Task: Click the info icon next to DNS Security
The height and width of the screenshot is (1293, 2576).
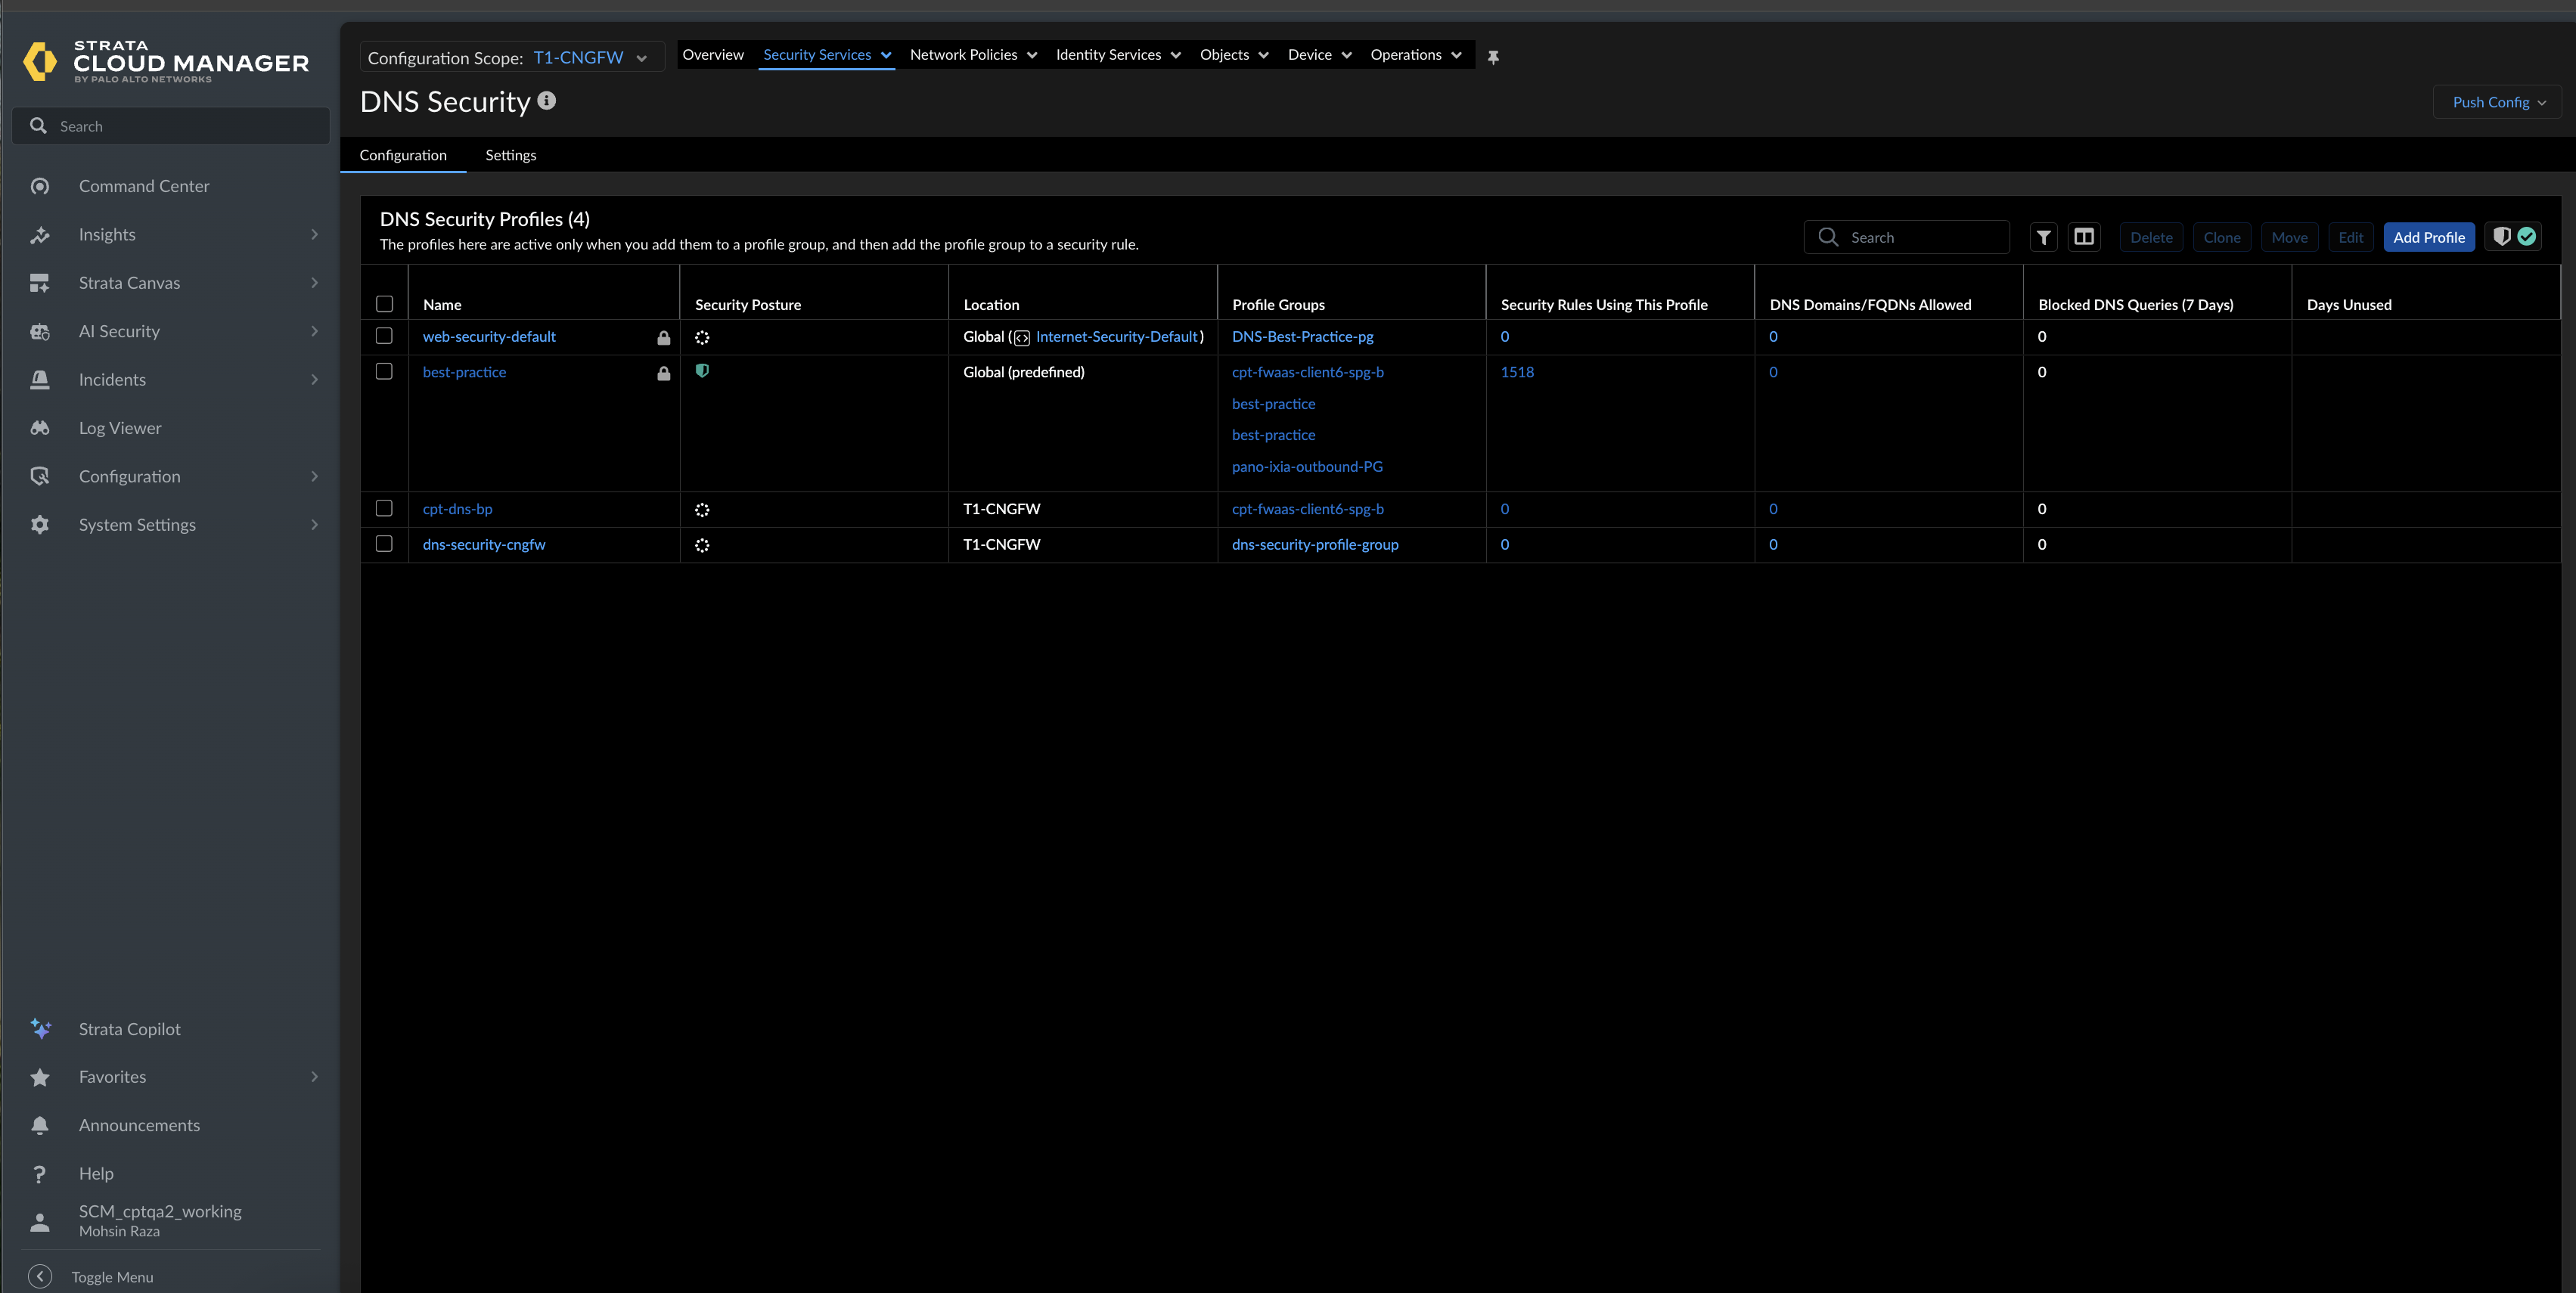Action: pos(547,101)
